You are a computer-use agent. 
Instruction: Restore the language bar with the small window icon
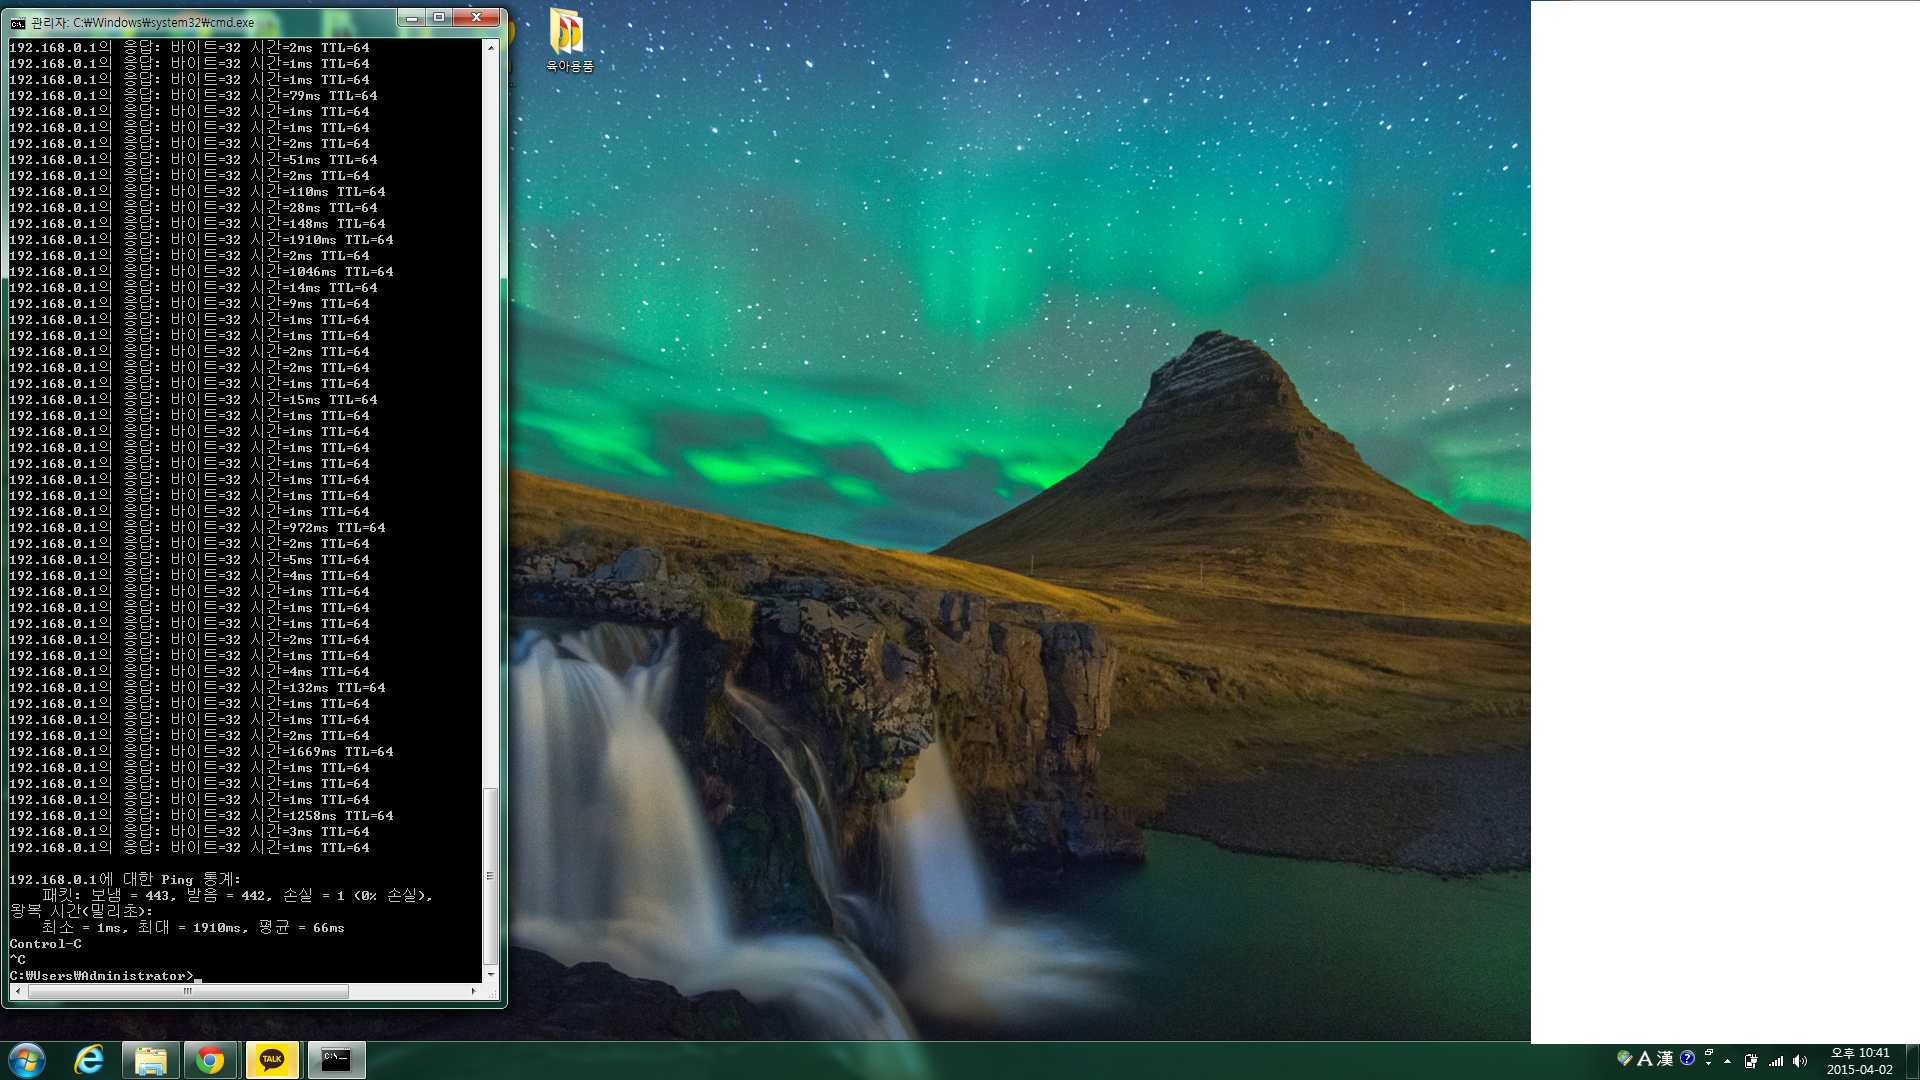[1709, 1052]
